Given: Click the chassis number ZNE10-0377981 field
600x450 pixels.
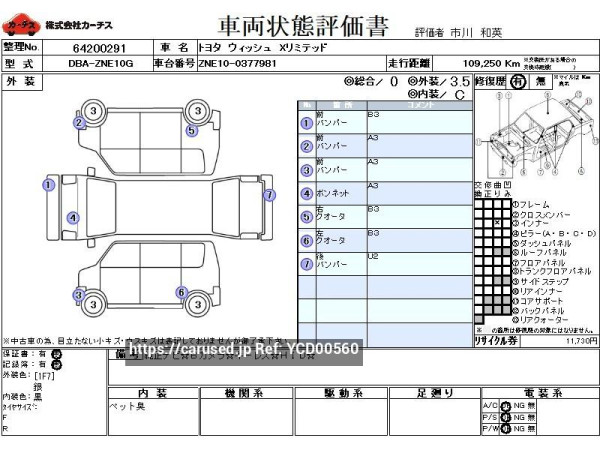Looking at the screenshot, I should click(240, 63).
